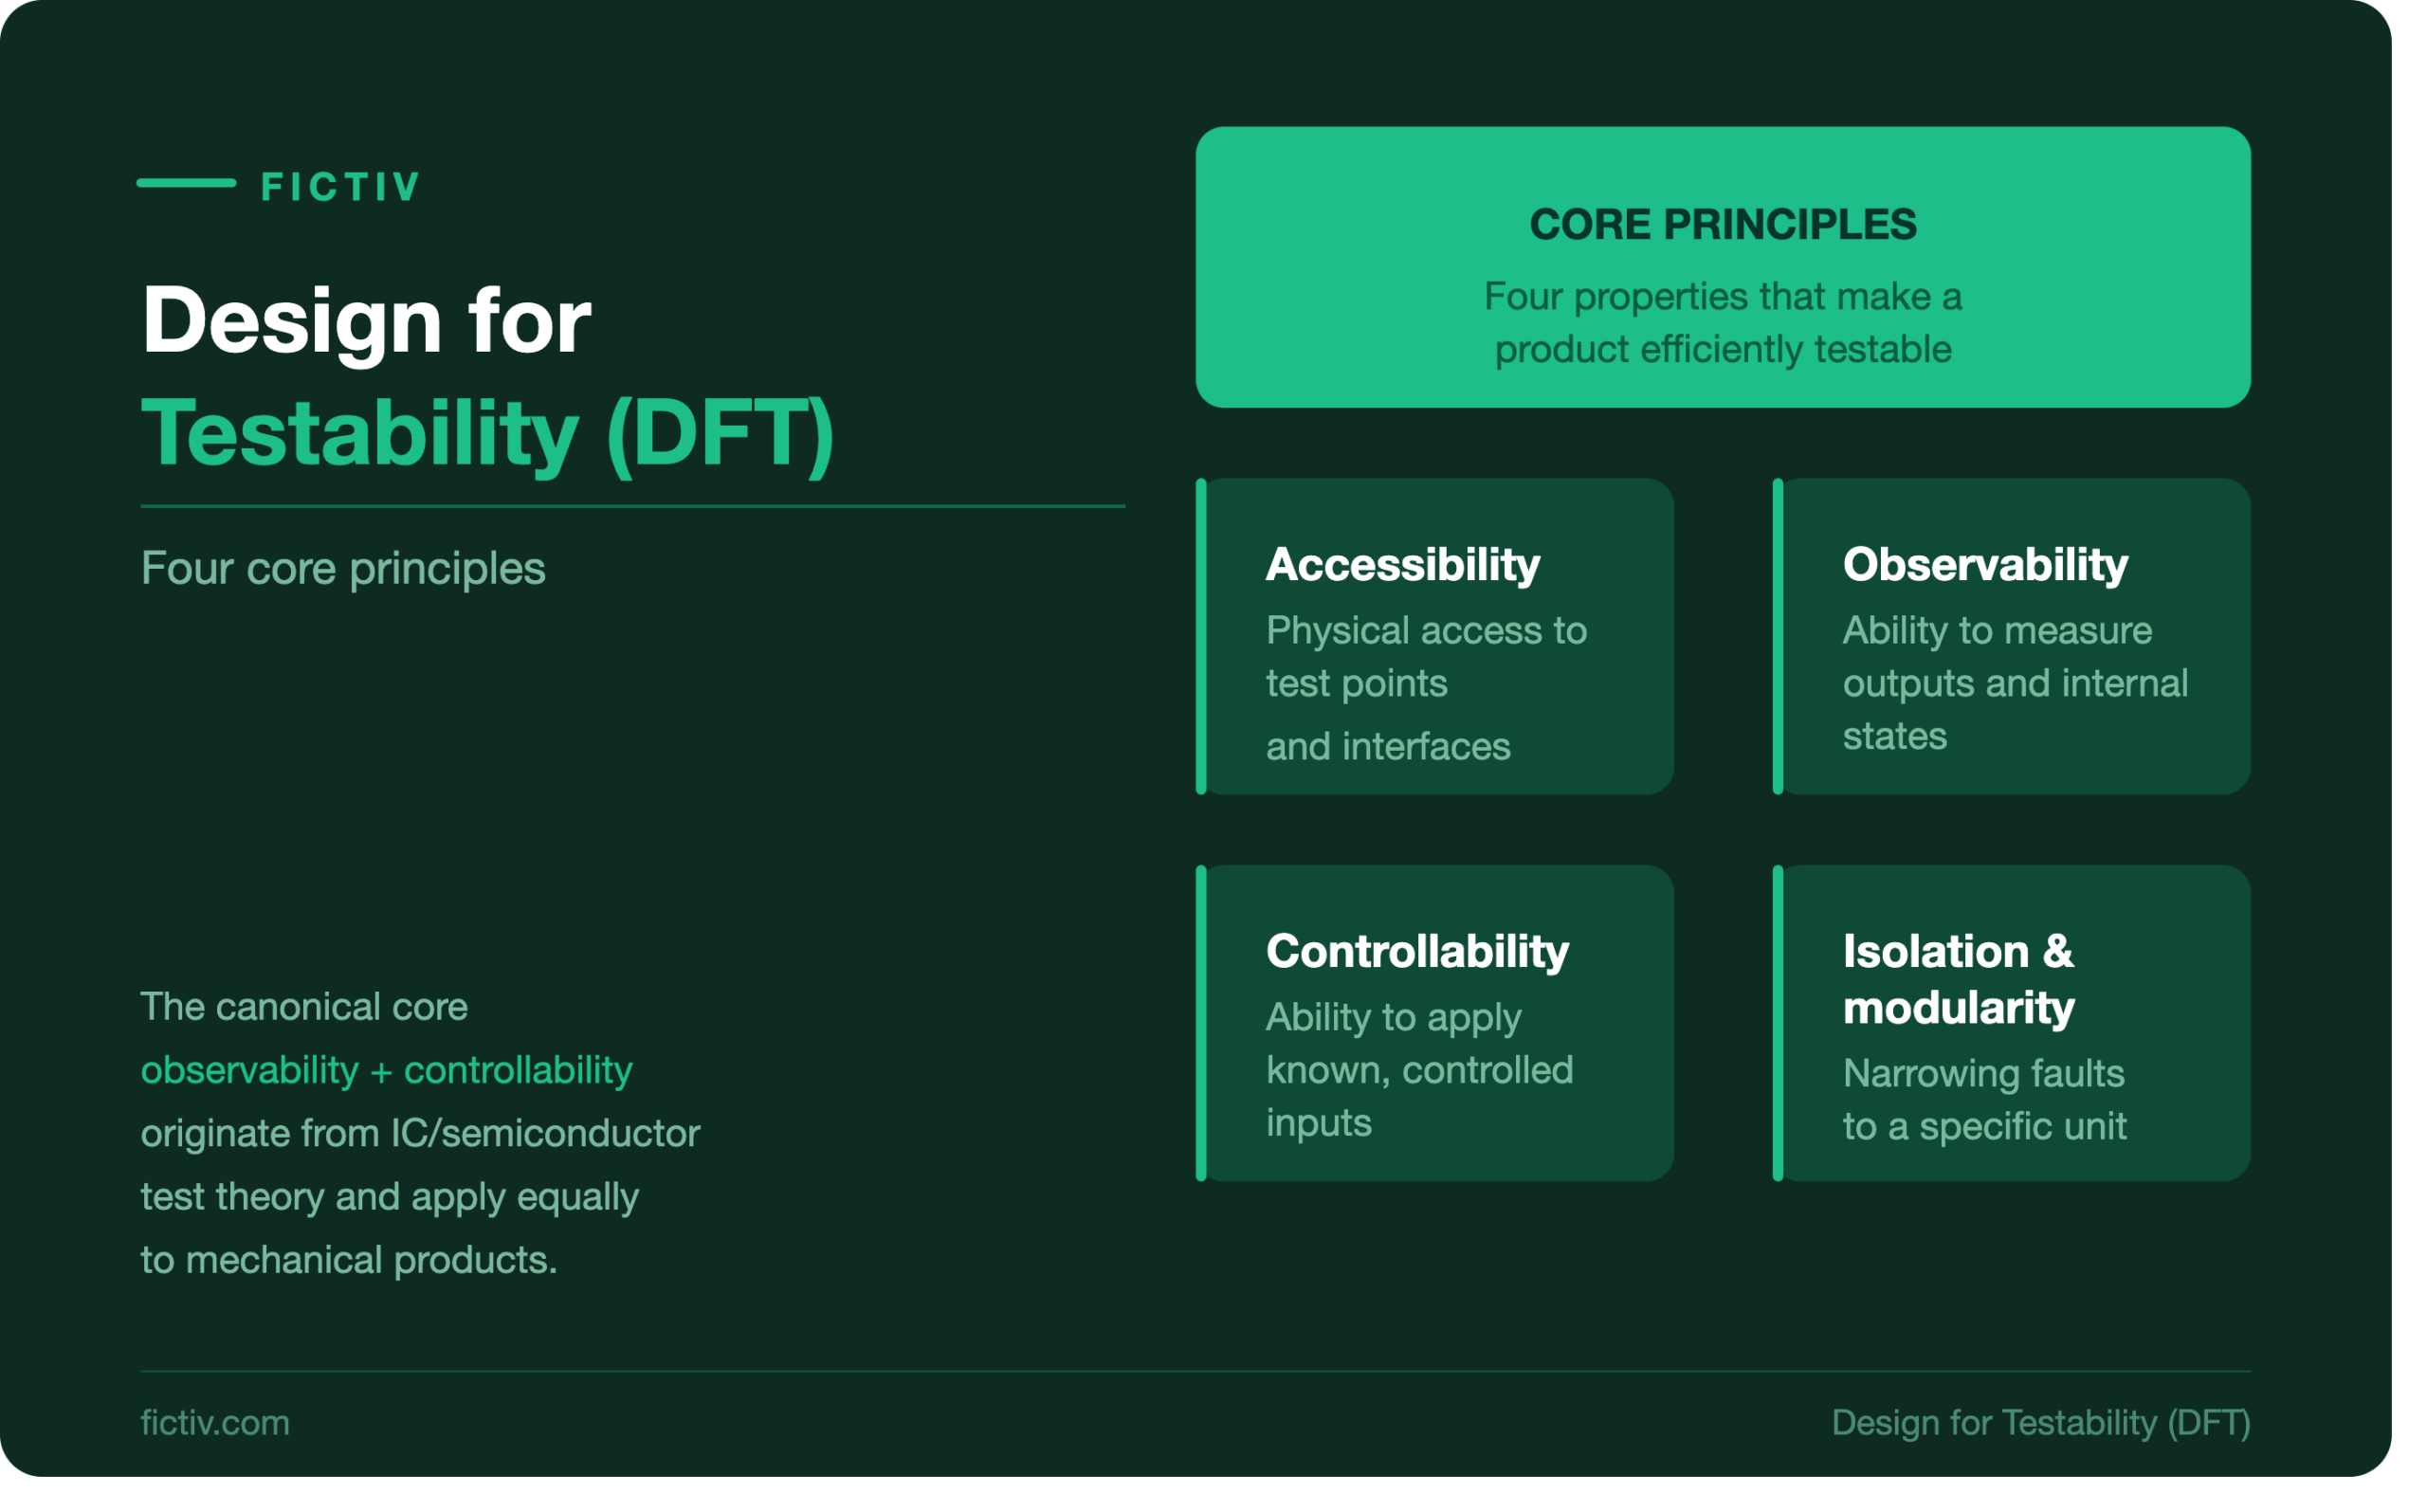Screen dimensions: 2427x1512
Task: Click the 'CORE PRINCIPLES' banner heading
Action: pos(1723,225)
